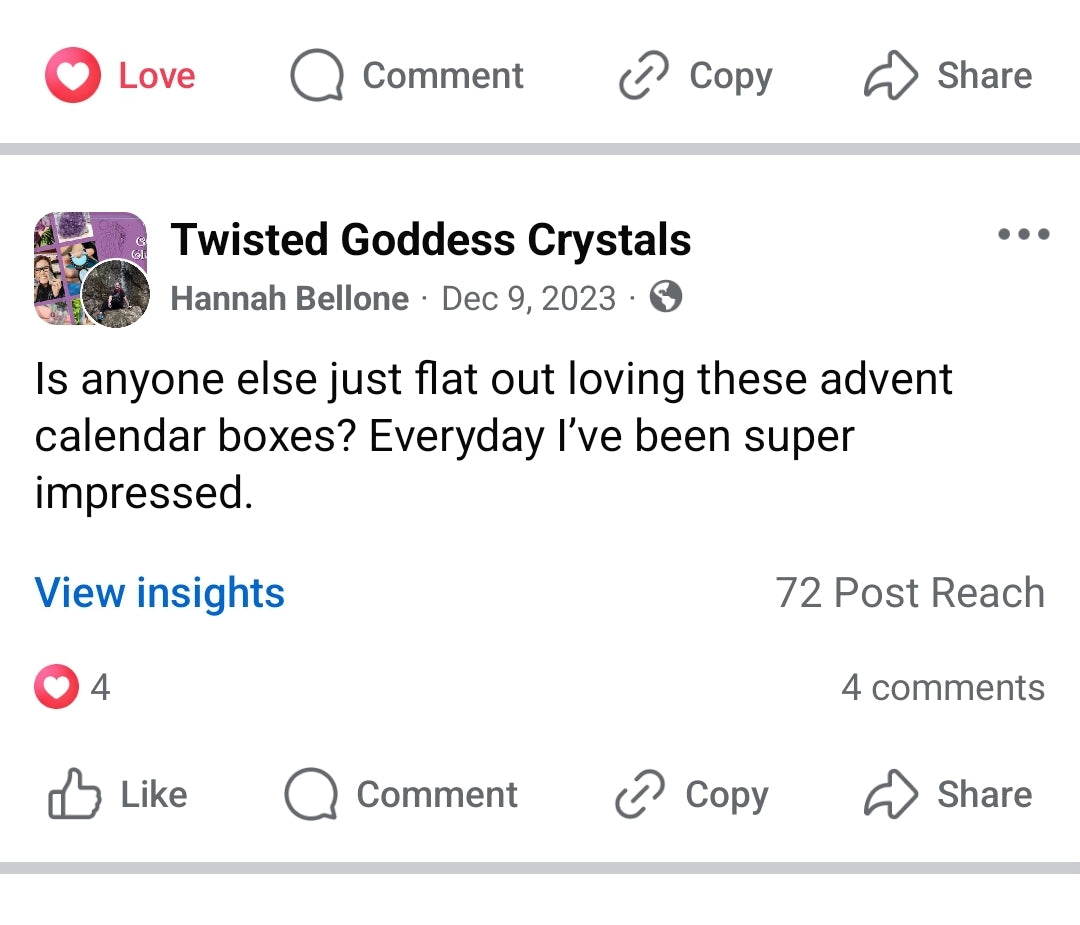
Task: Open the three-dot post options menu
Action: click(1023, 234)
